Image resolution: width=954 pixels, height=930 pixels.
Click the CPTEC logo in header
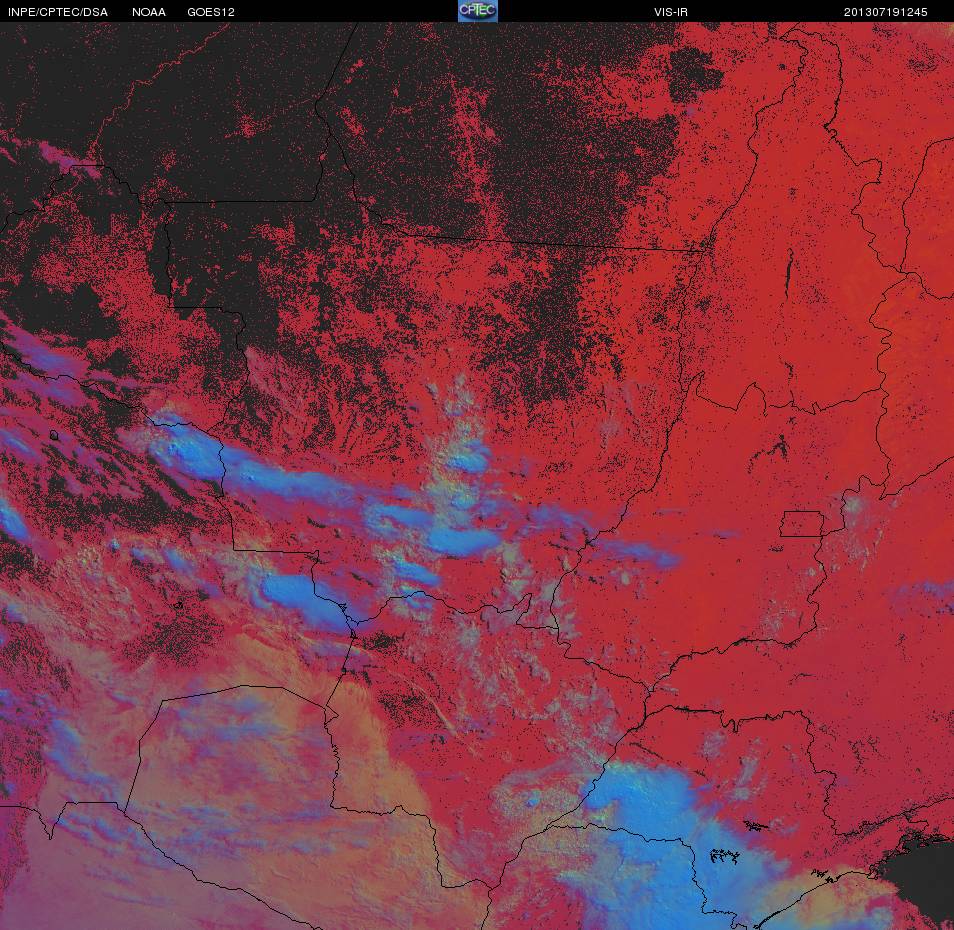pos(478,11)
